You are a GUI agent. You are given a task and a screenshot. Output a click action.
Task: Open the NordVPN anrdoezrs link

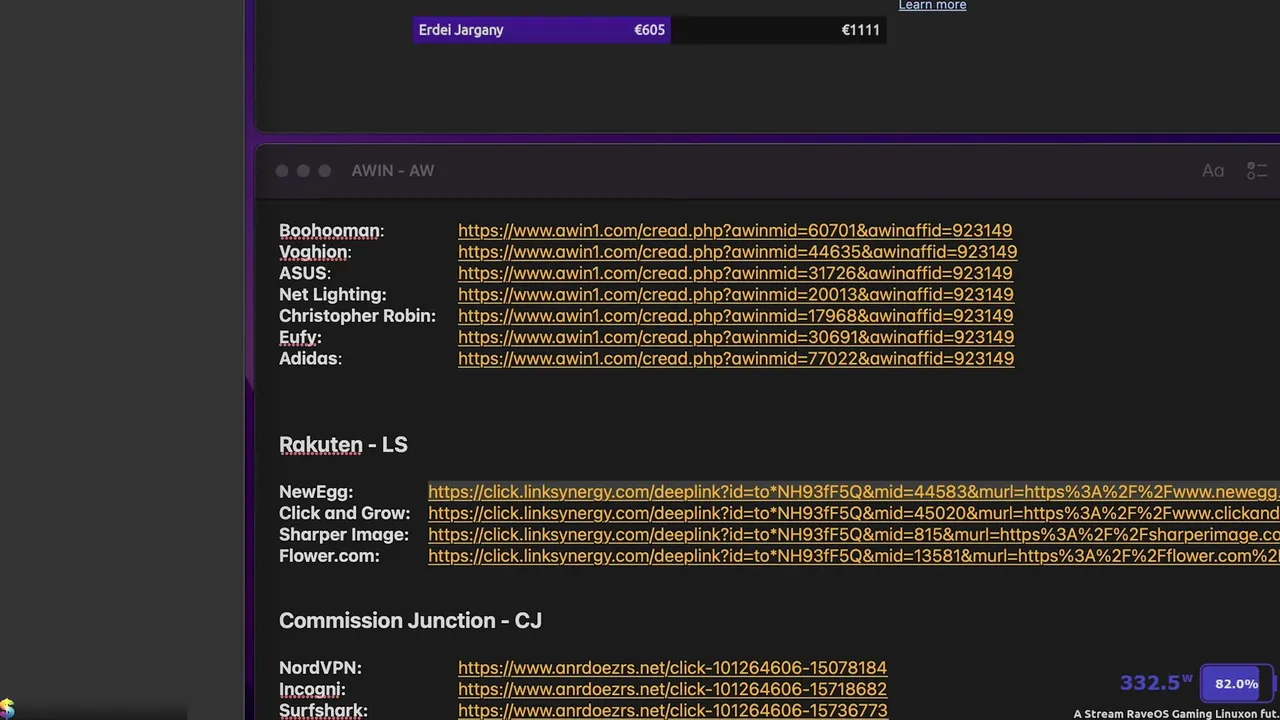(x=672, y=668)
